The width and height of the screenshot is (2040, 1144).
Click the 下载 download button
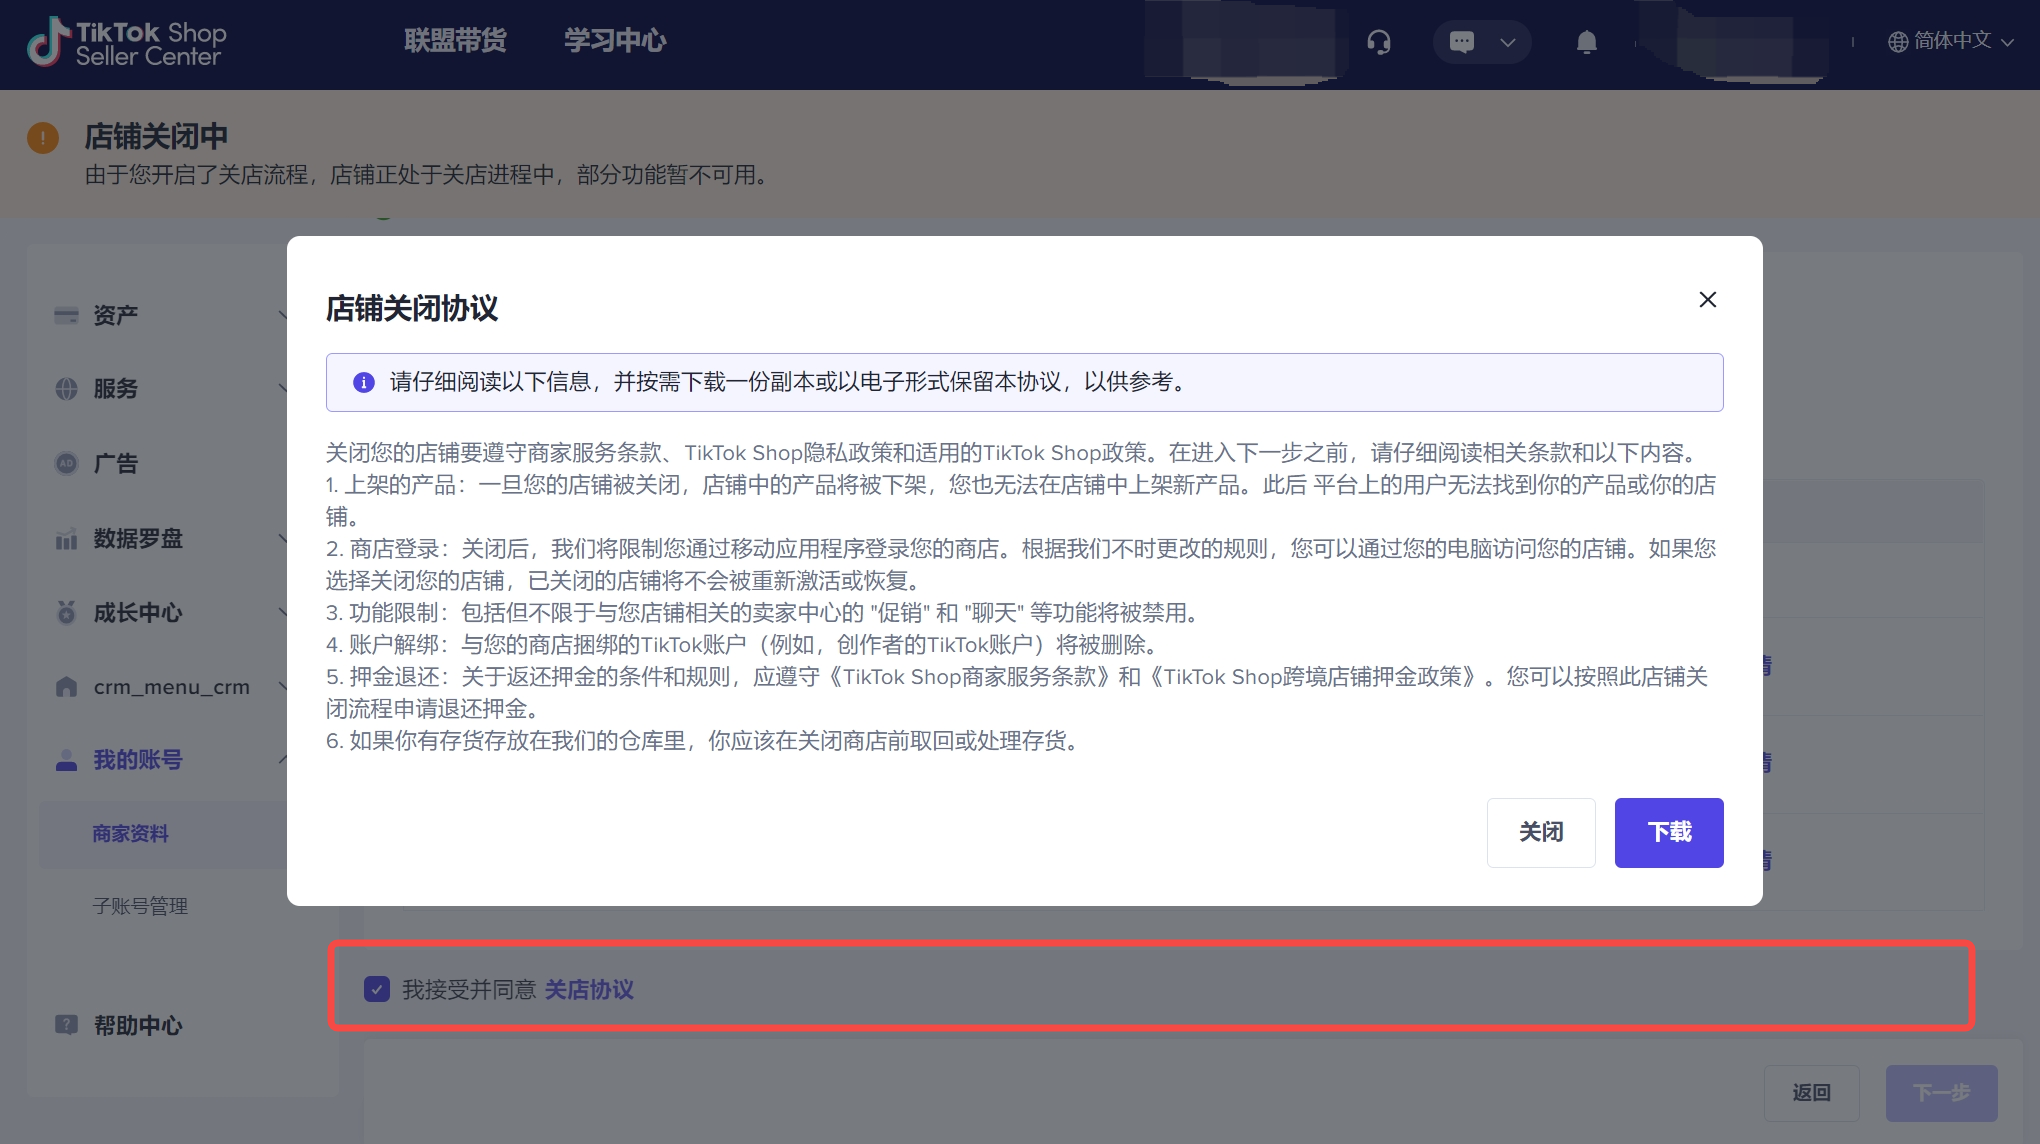click(x=1669, y=832)
